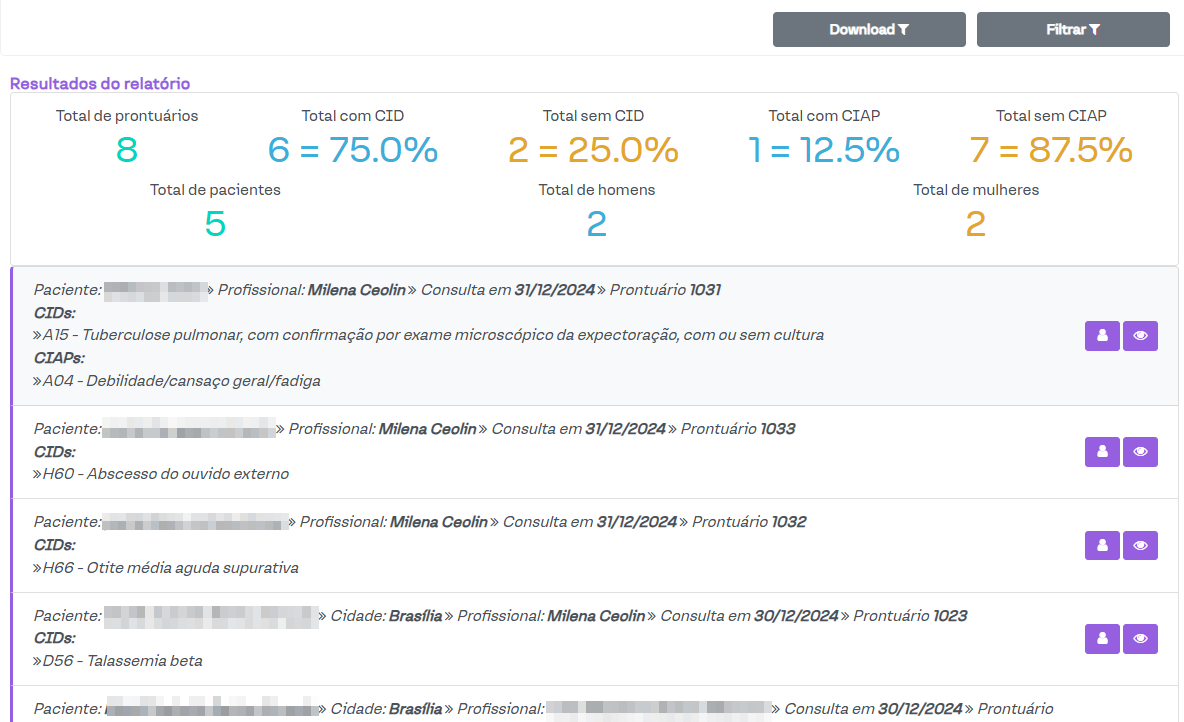Click the D56 Talassemia beta diagnosis
The image size is (1184, 722).
click(122, 661)
